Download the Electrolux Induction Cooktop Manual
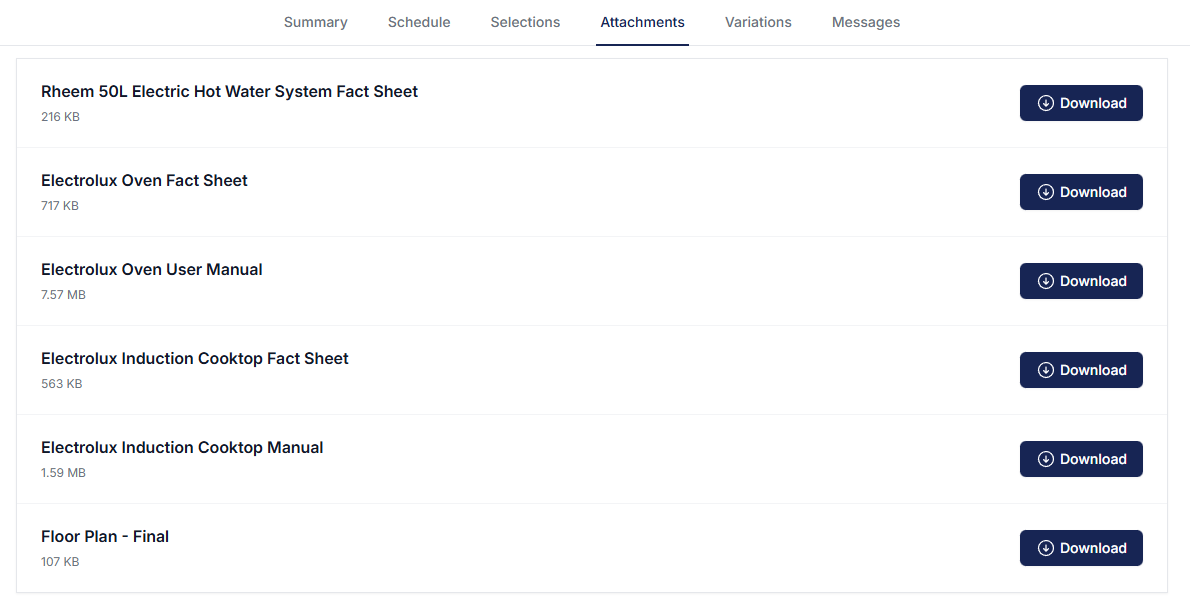Viewport: 1190px width, 609px height. click(x=1081, y=459)
